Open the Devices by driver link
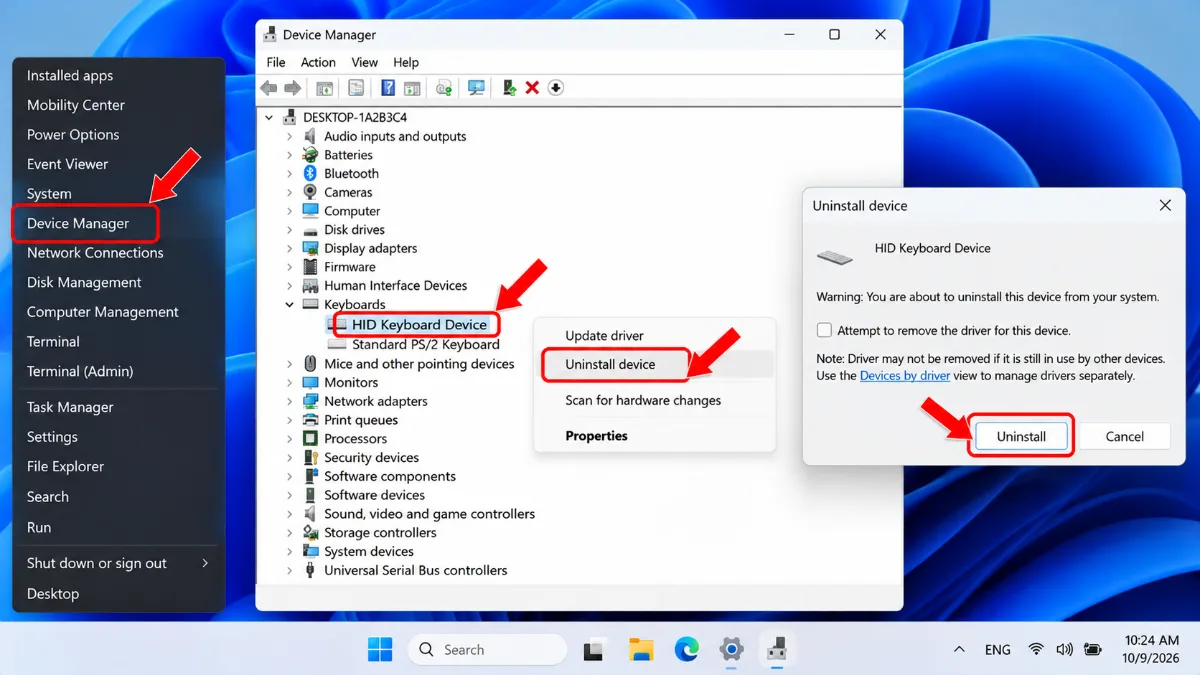This screenshot has height=675, width=1200. tap(905, 376)
